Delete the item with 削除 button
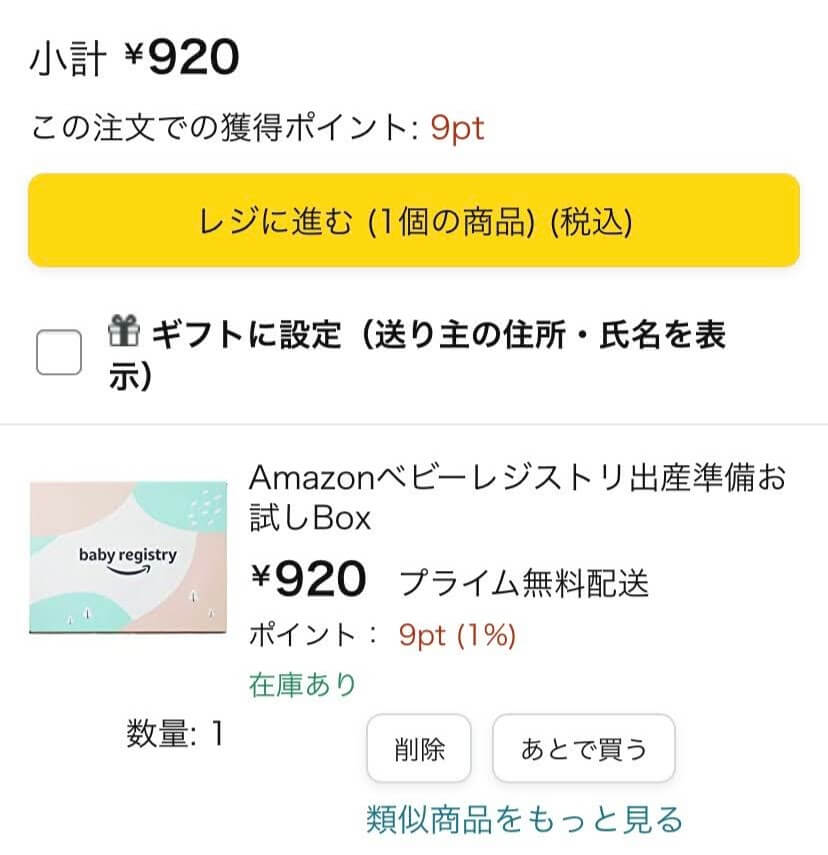Image resolution: width=828 pixels, height=855 pixels. point(419,749)
